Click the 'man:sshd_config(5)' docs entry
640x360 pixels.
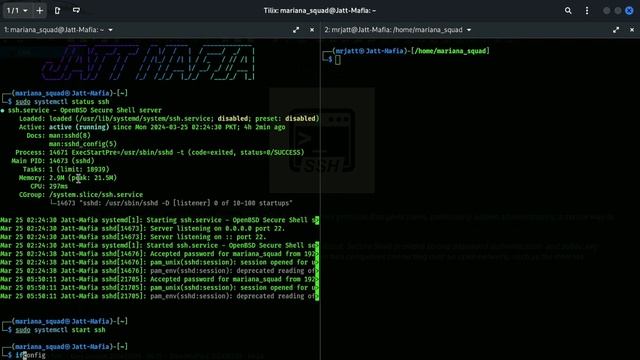pos(82,144)
